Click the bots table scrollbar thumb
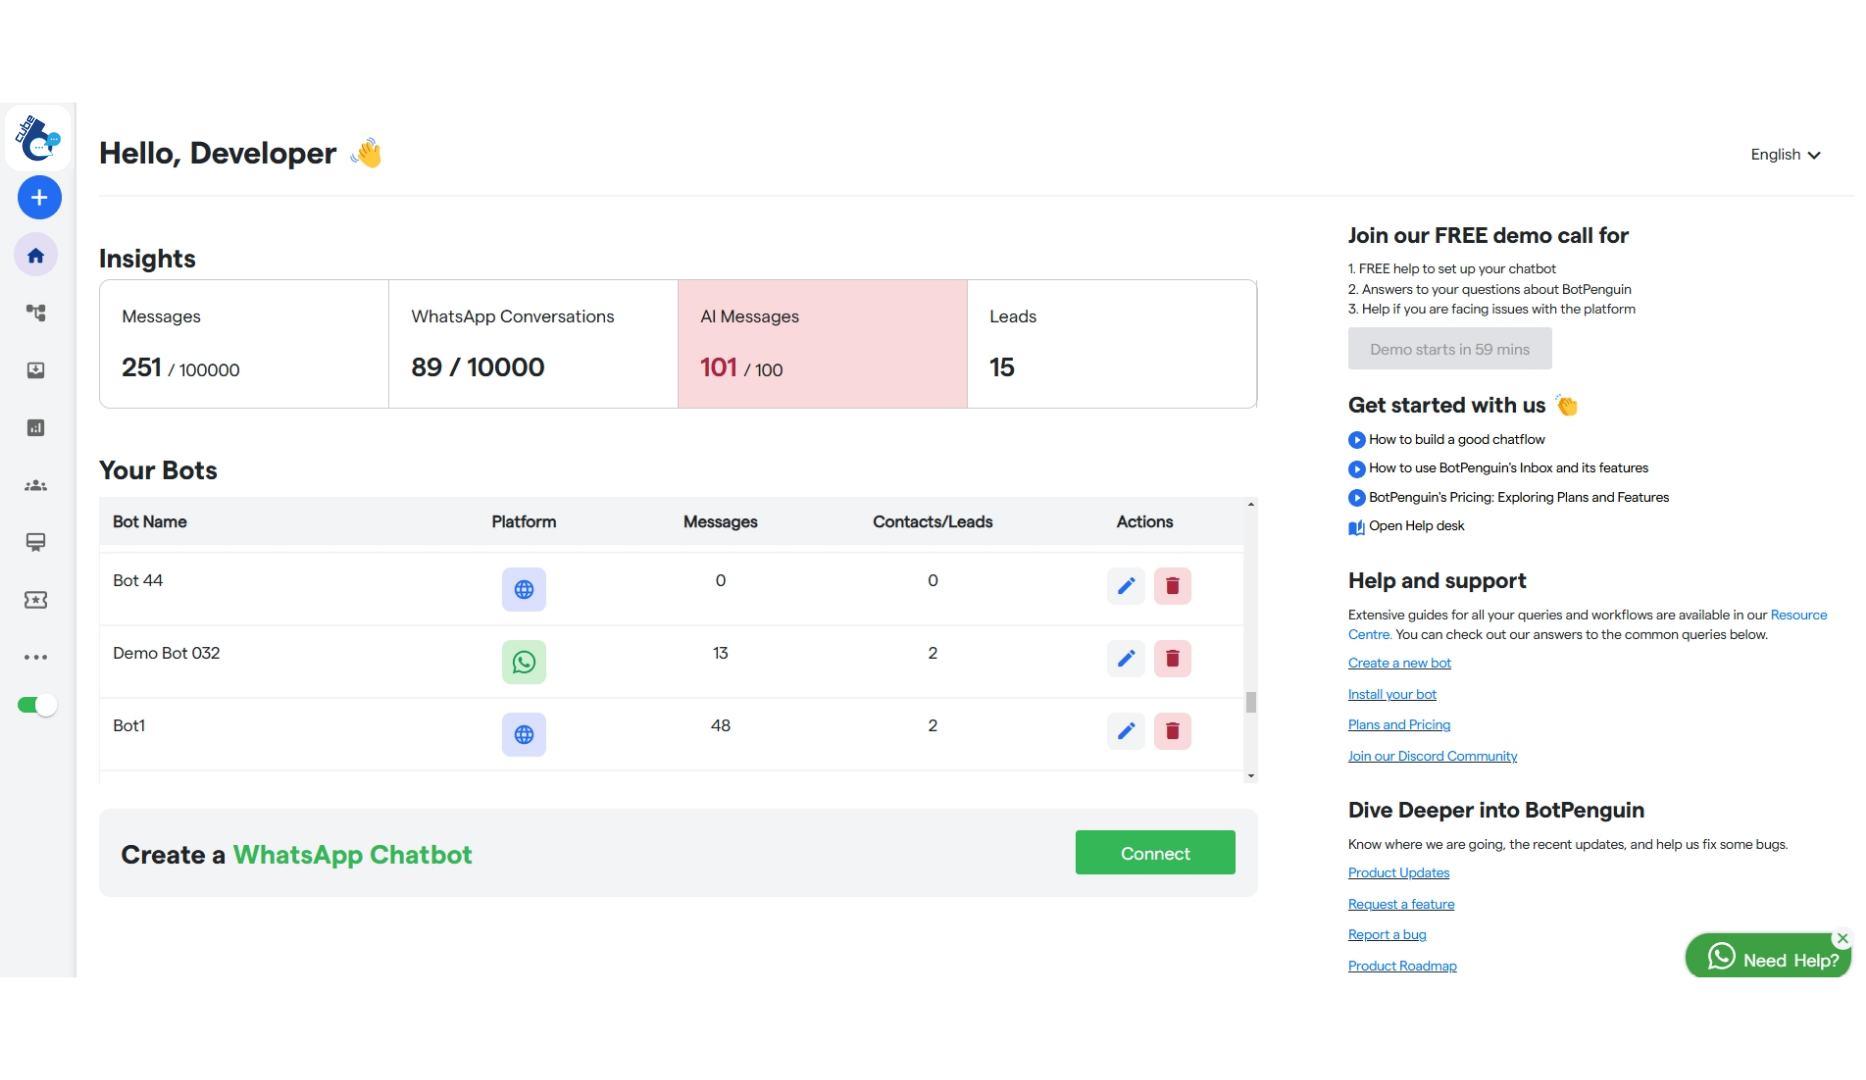1866x1080 pixels. pyautogui.click(x=1251, y=703)
